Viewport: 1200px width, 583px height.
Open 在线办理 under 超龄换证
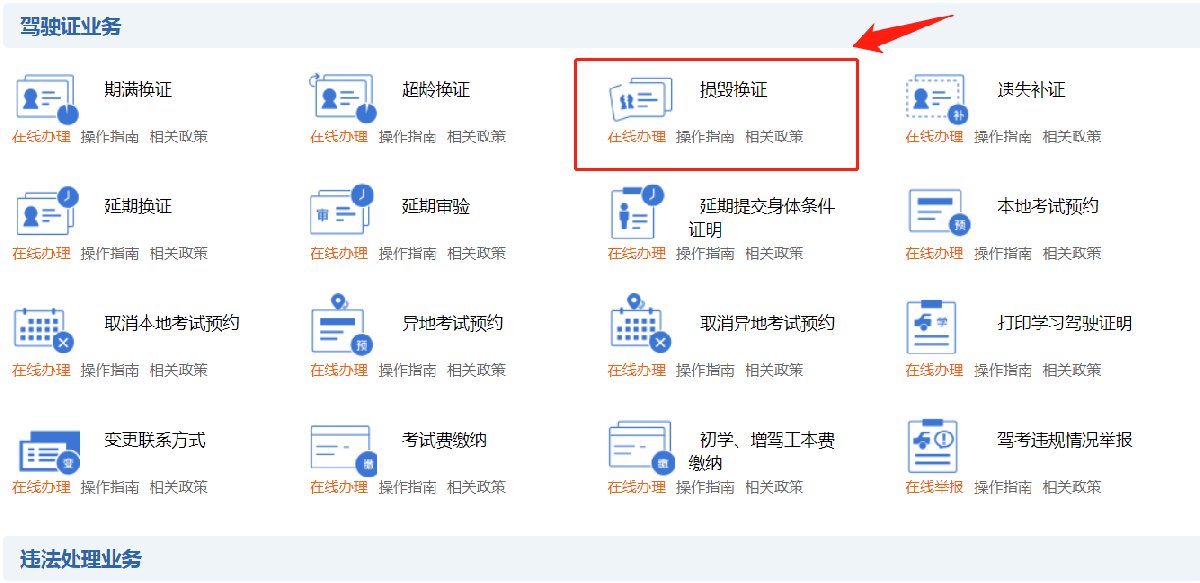click(x=339, y=137)
